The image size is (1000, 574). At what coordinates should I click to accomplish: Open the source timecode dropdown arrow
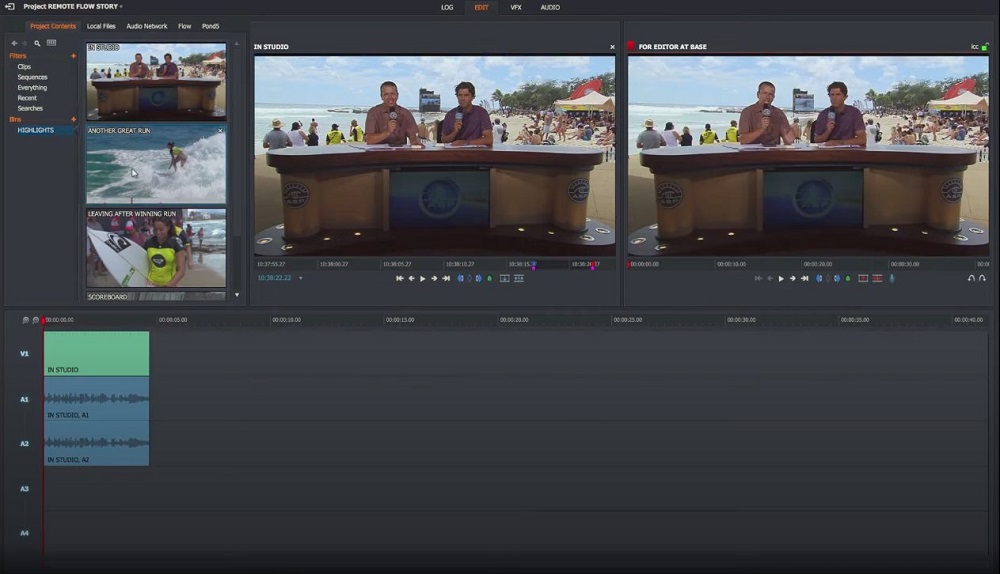(x=301, y=278)
